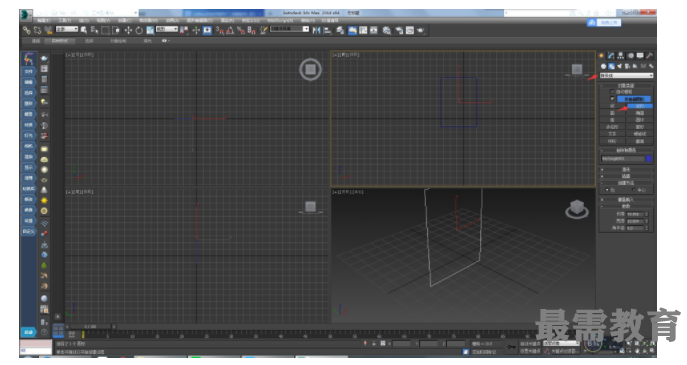Uncheck the Start New Shape checkbox

612,99
